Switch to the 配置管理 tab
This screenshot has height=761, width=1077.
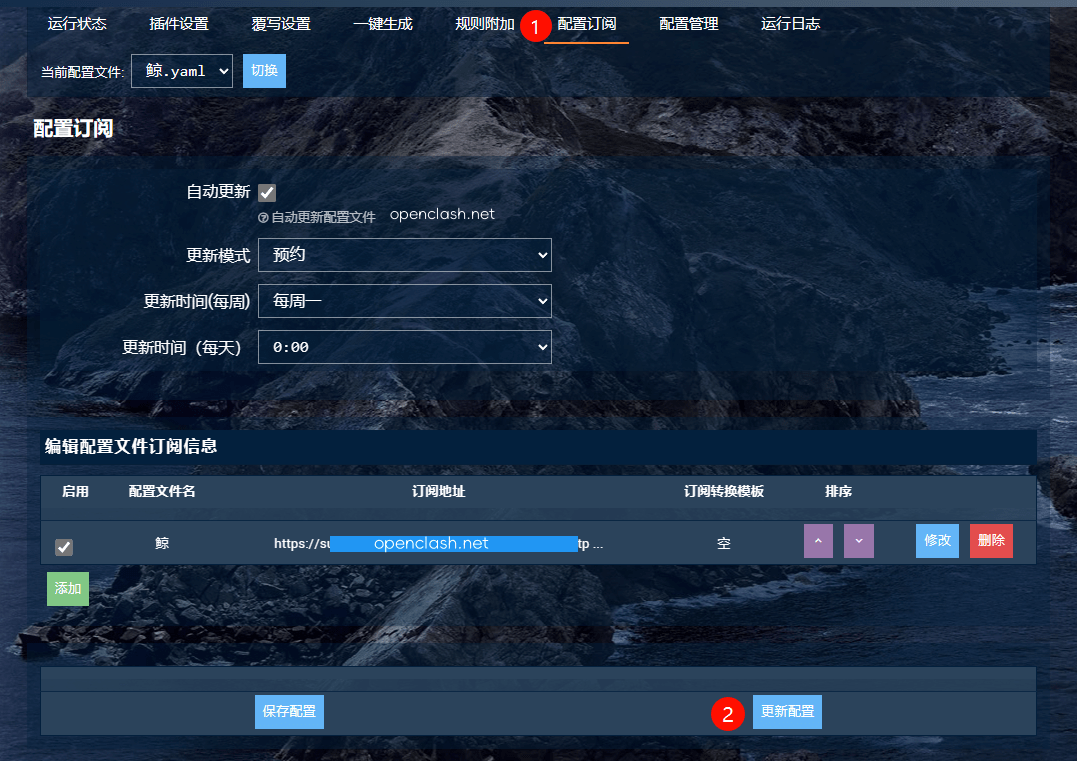coord(689,24)
